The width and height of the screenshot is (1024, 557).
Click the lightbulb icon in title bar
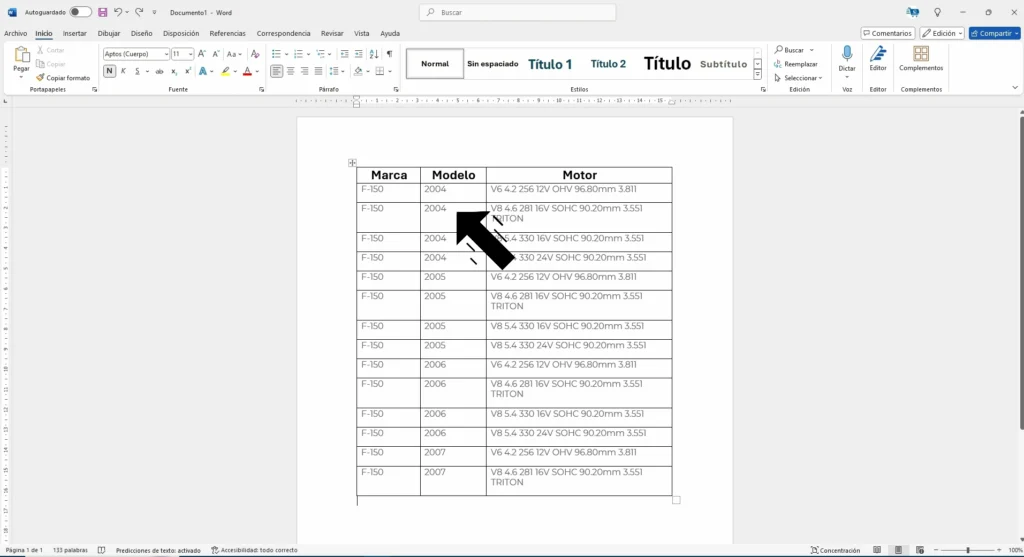click(x=937, y=12)
